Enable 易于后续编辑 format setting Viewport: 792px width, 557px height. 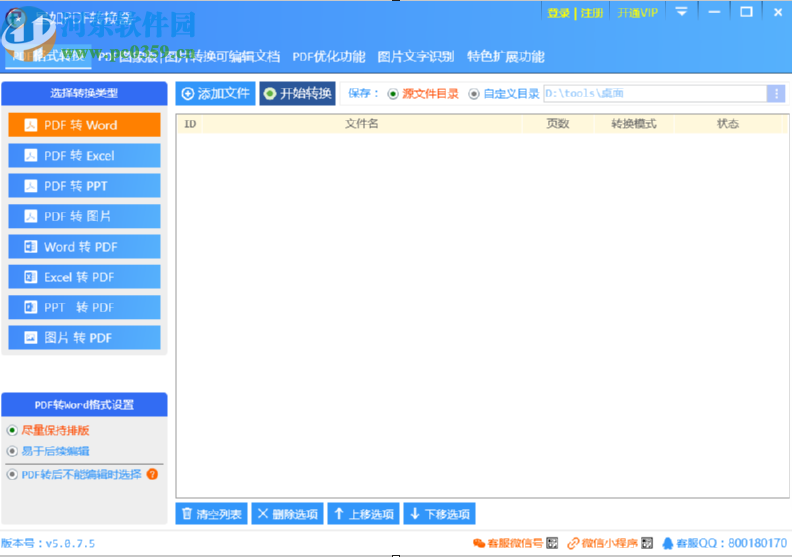tap(12, 451)
